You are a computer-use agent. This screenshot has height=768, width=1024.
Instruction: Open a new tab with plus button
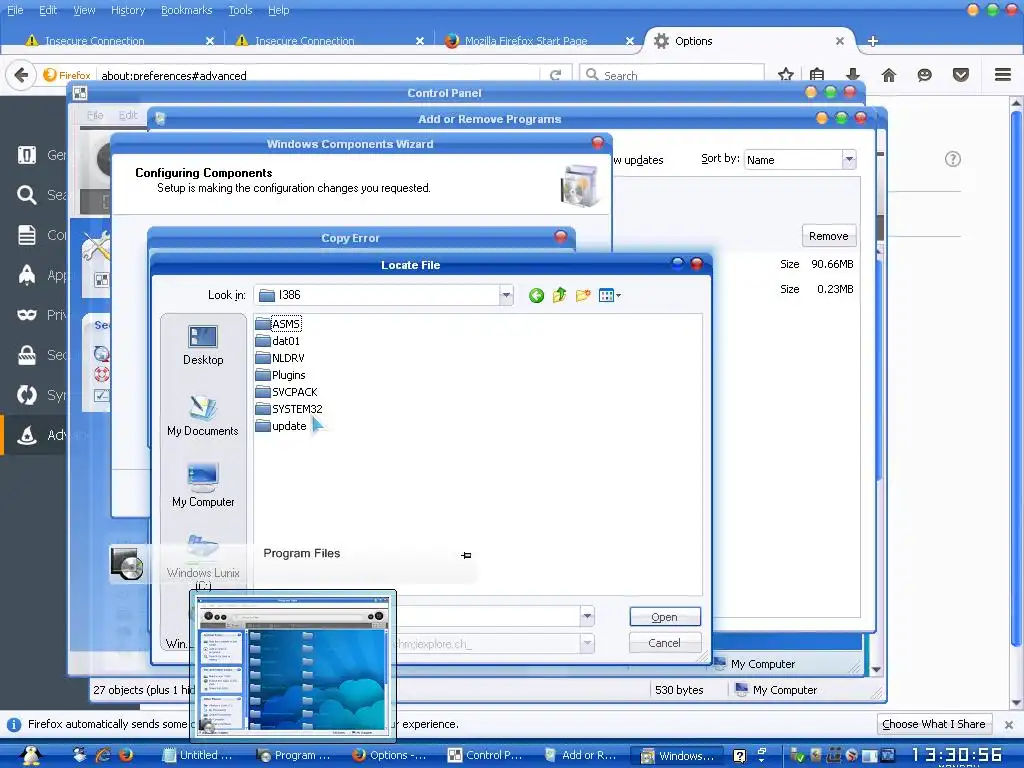coord(873,41)
